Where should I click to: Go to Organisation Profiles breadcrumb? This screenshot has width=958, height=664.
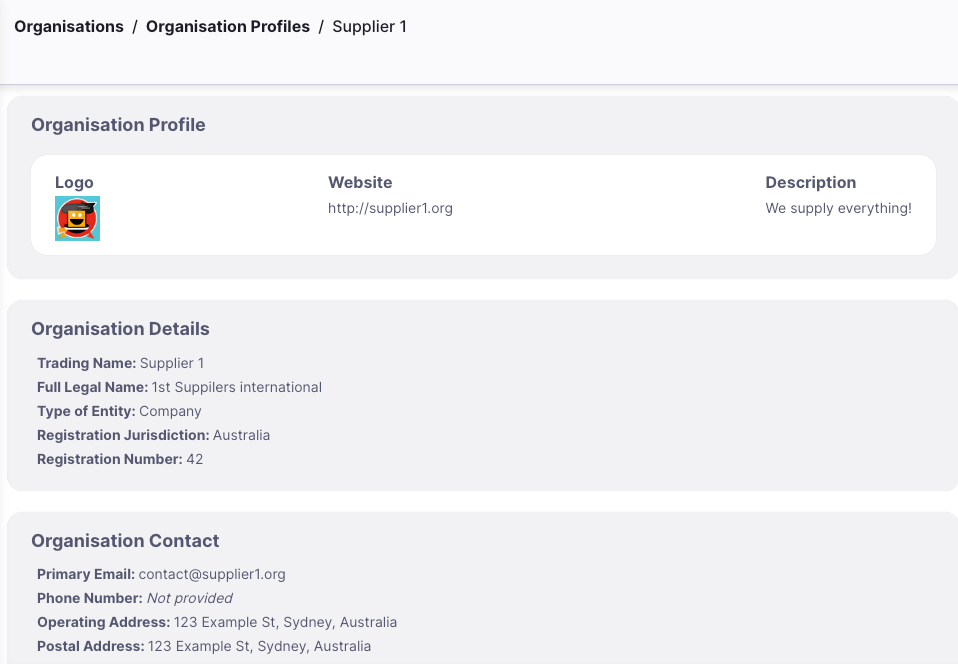tap(228, 27)
